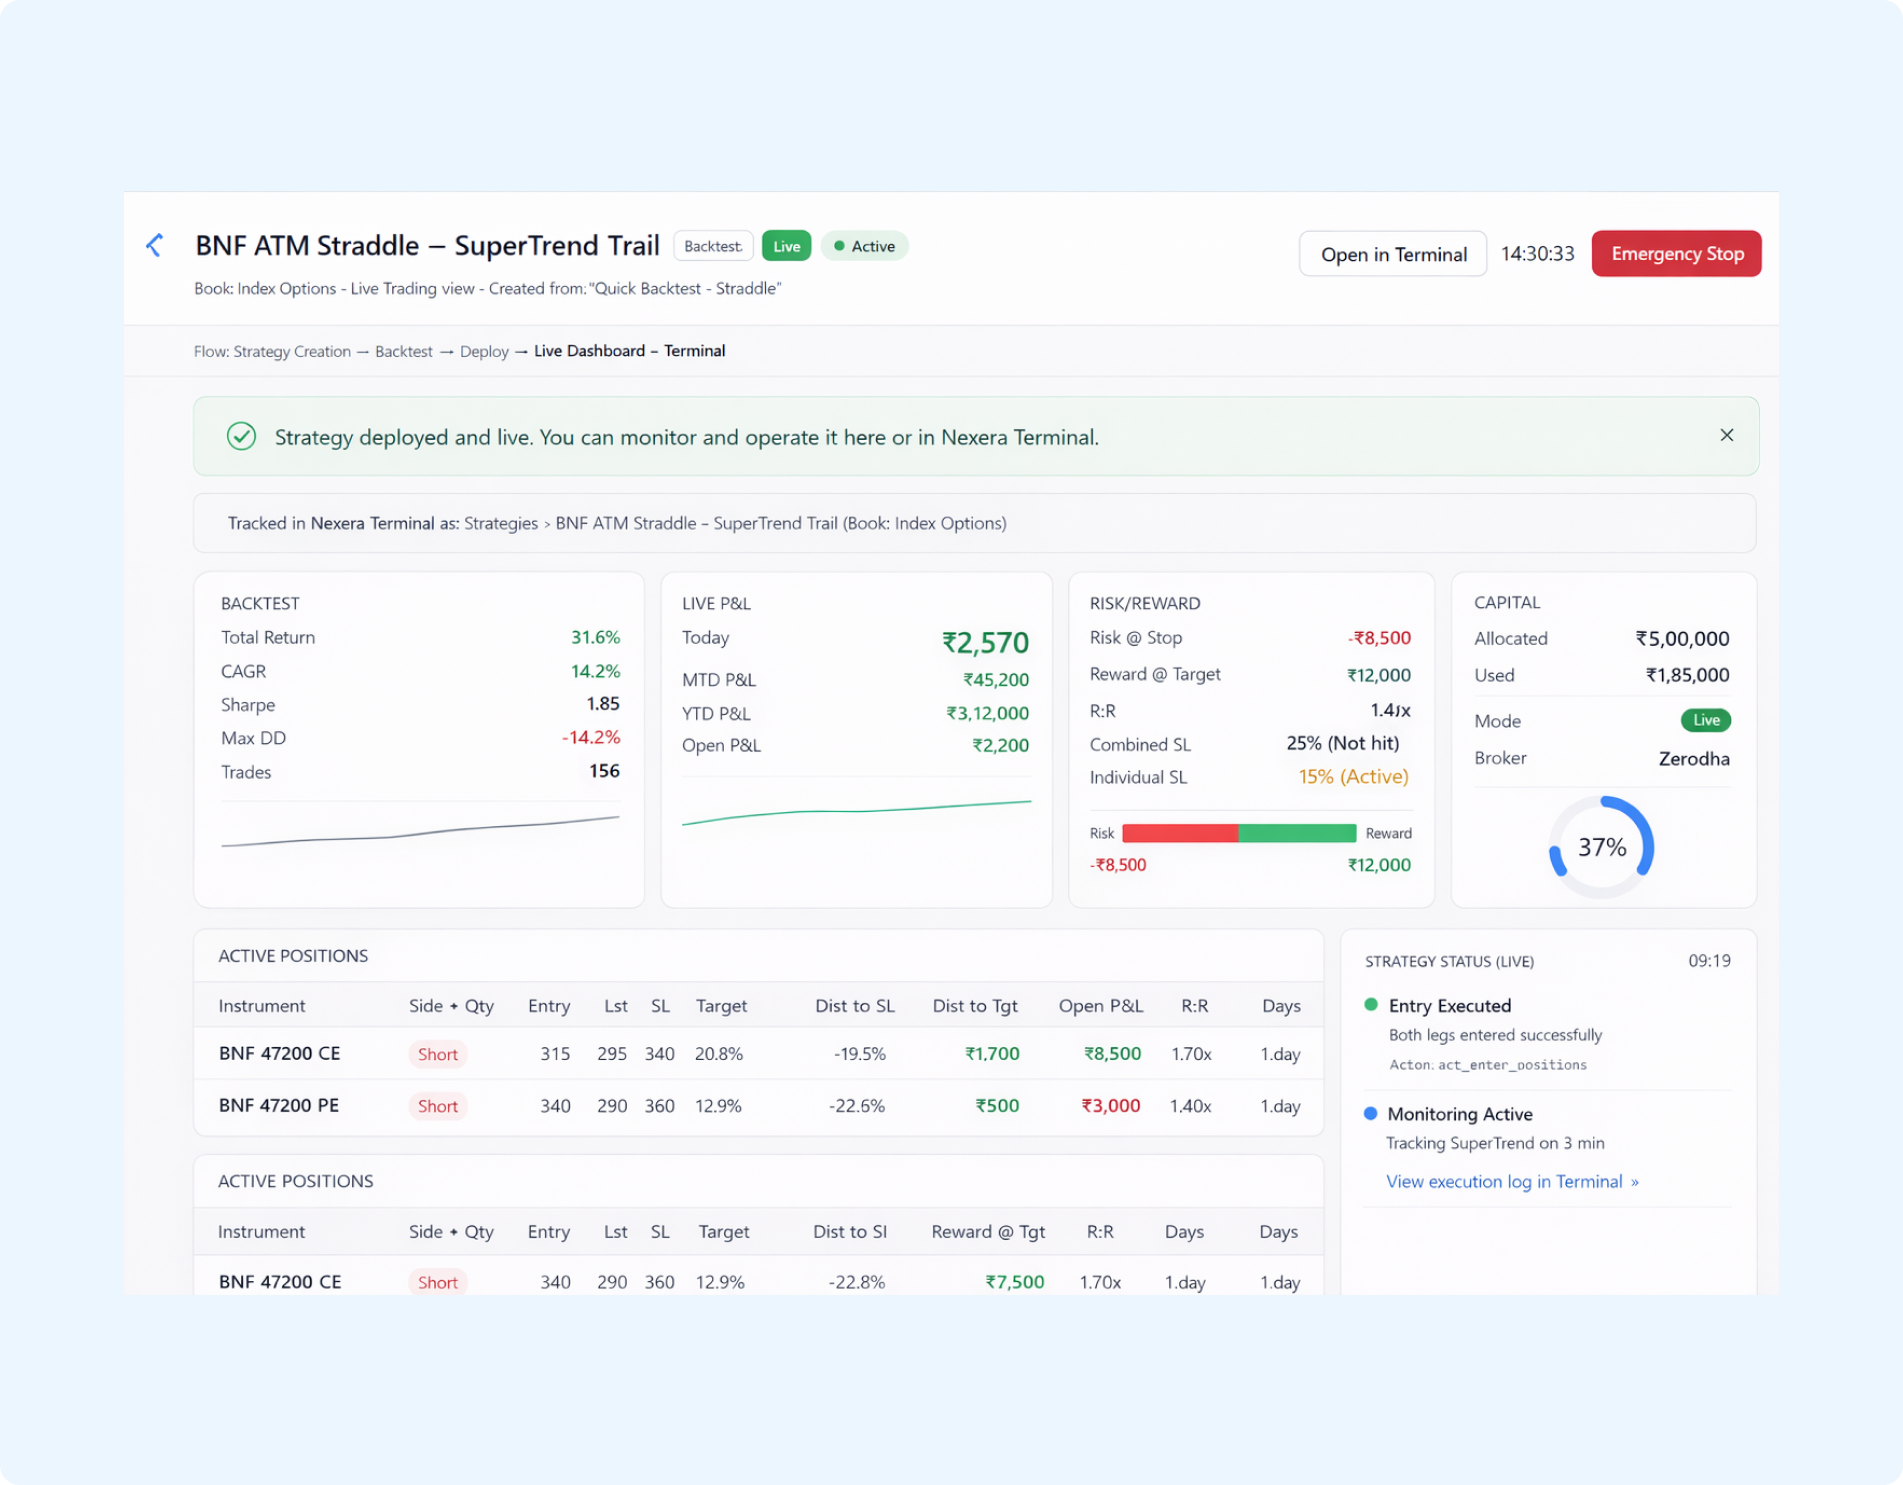Dismiss the strategy deployed banner
The height and width of the screenshot is (1485, 1903).
point(1726,435)
